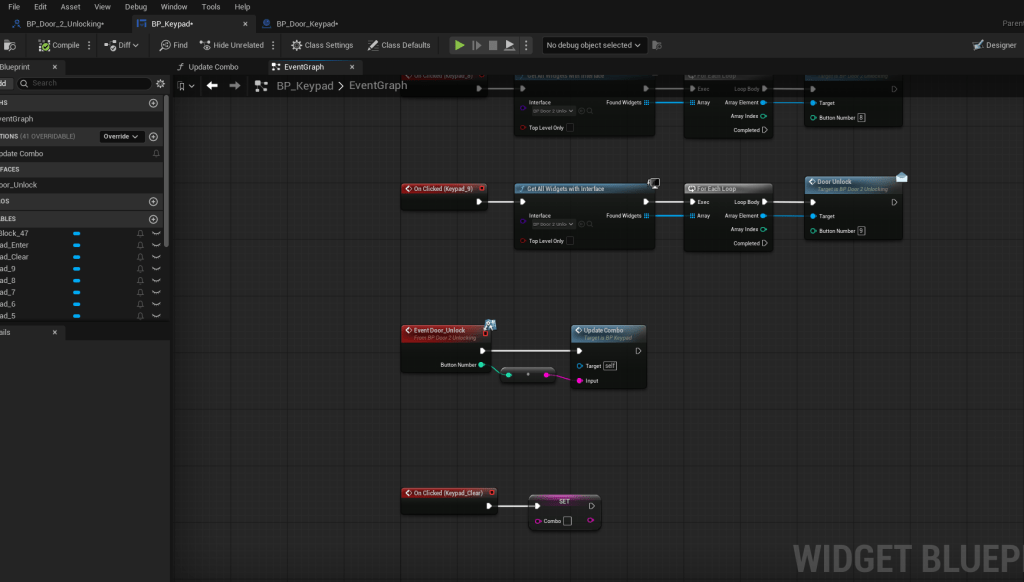The width and height of the screenshot is (1024, 582).
Task: Click the Search field in My Blueprint panel
Action: click(85, 83)
